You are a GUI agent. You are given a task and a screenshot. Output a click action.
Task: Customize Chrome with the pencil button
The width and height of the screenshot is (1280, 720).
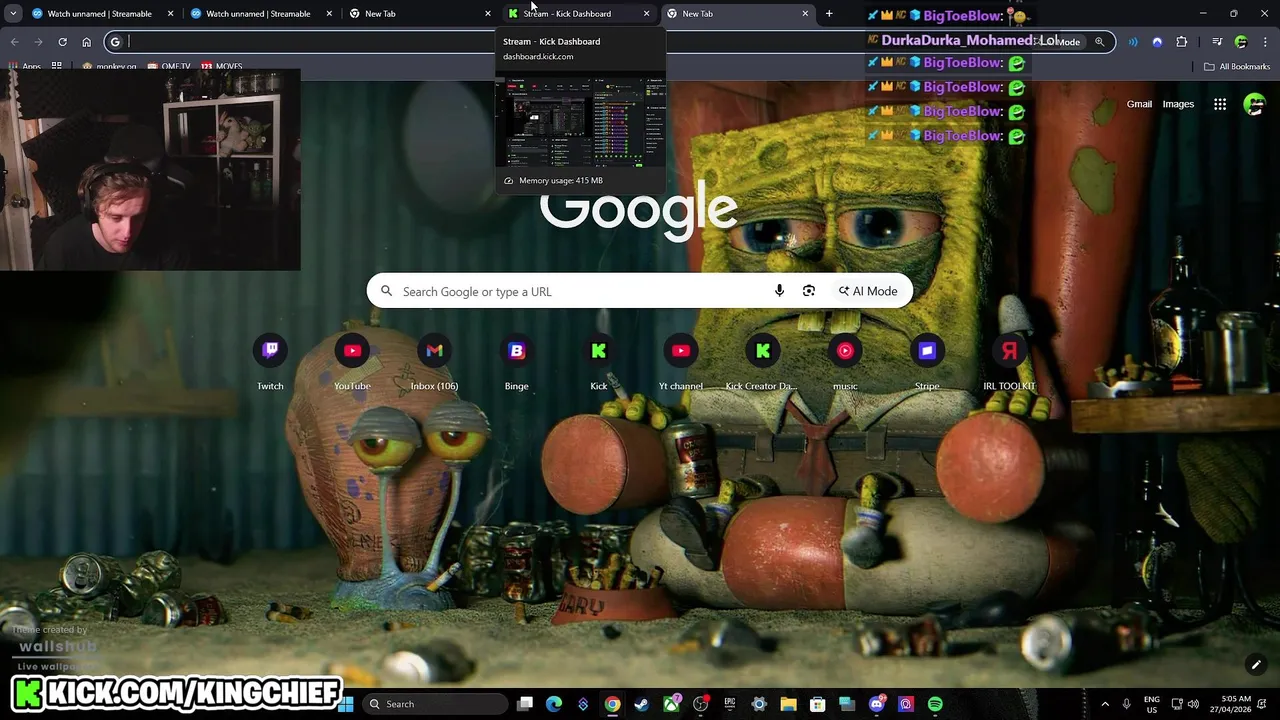[1256, 665]
